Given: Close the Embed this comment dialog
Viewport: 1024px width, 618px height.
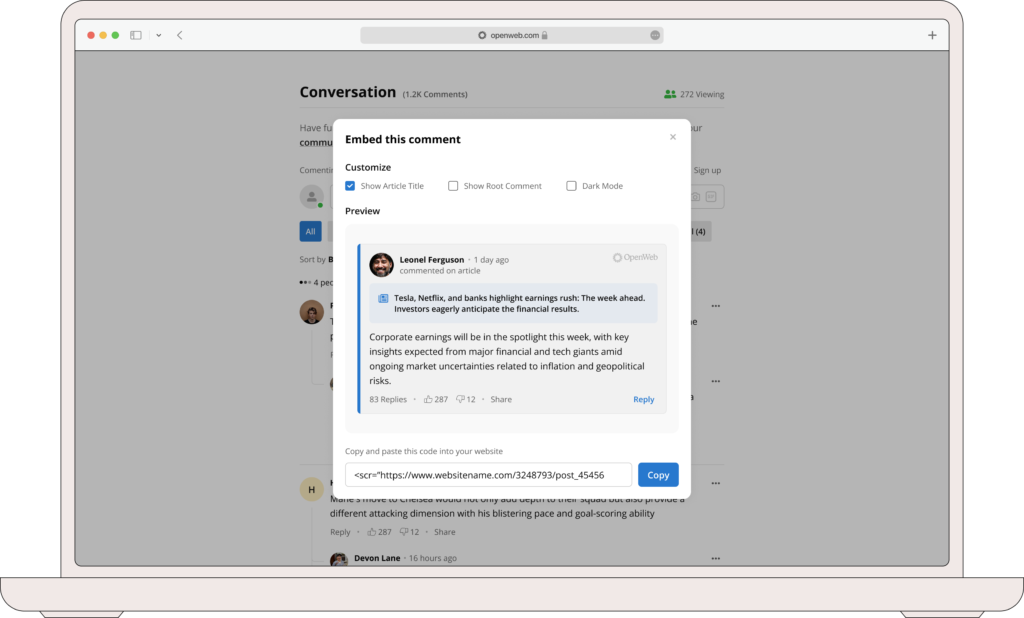Looking at the screenshot, I should (673, 137).
